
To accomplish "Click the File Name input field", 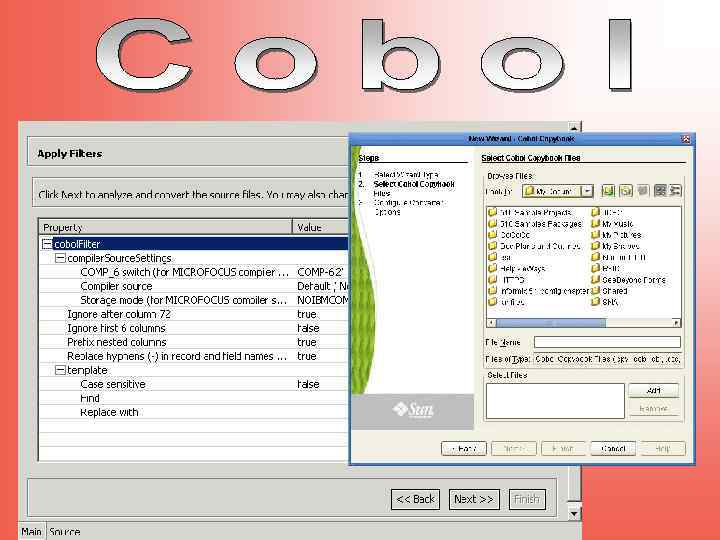I will pyautogui.click(x=607, y=342).
